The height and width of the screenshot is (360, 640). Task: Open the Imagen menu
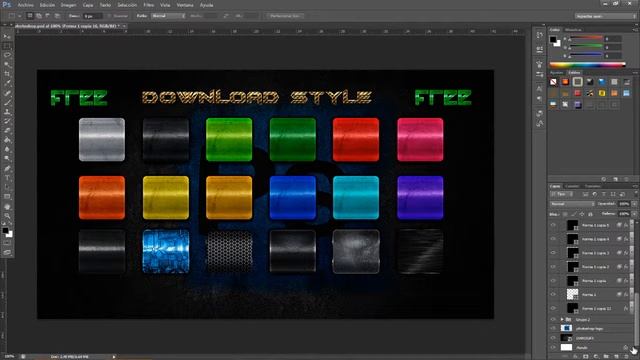(69, 5)
